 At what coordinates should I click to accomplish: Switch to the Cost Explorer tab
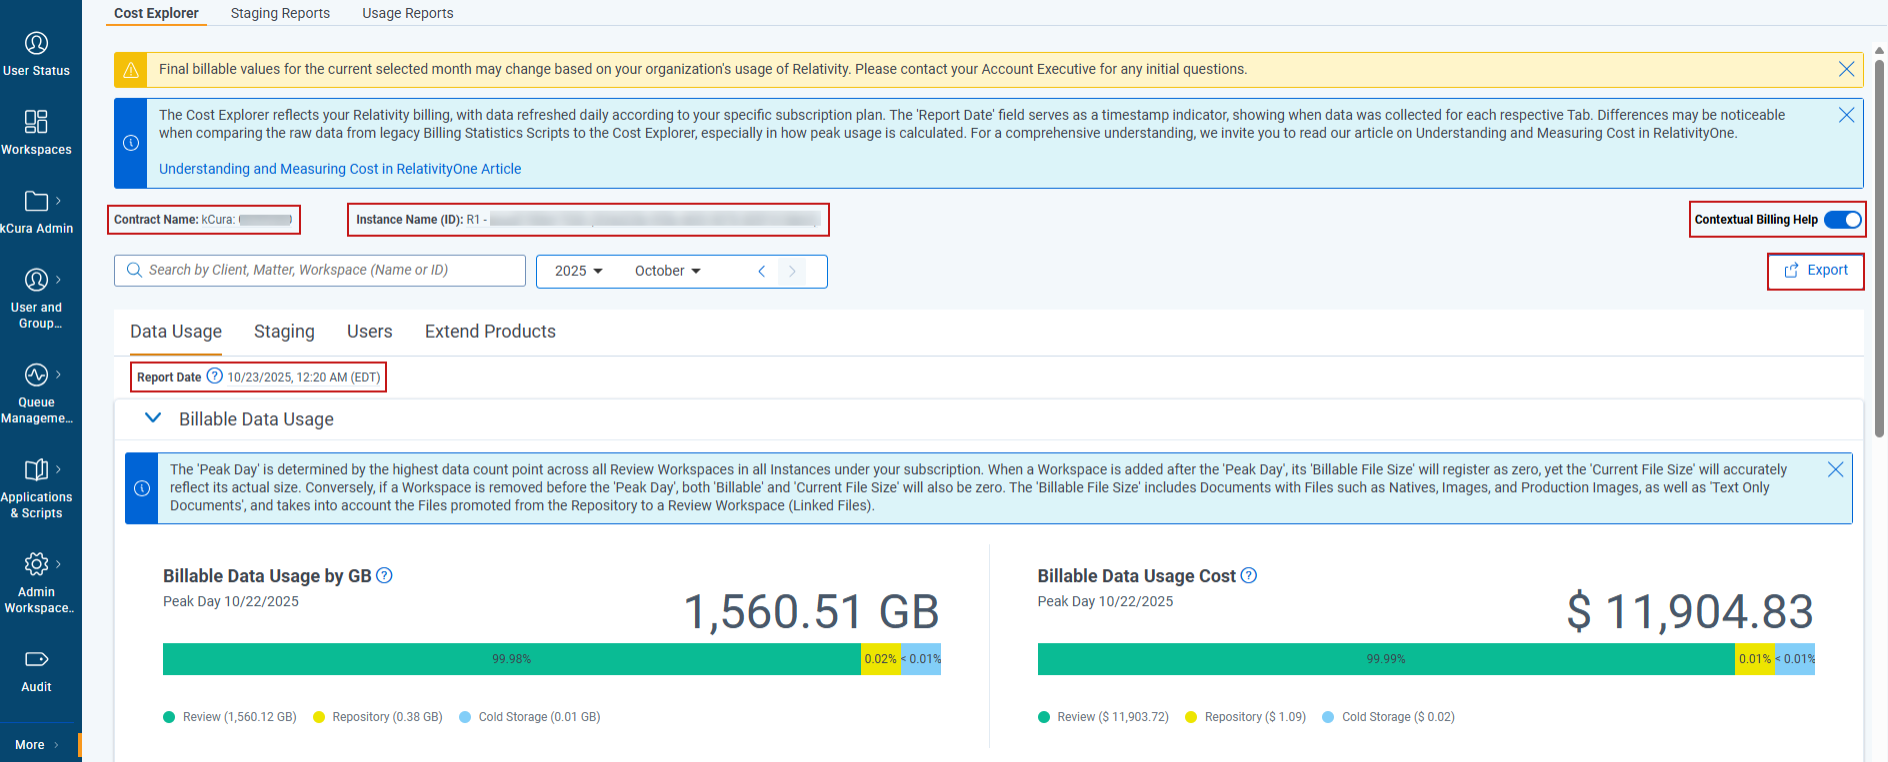[x=156, y=13]
